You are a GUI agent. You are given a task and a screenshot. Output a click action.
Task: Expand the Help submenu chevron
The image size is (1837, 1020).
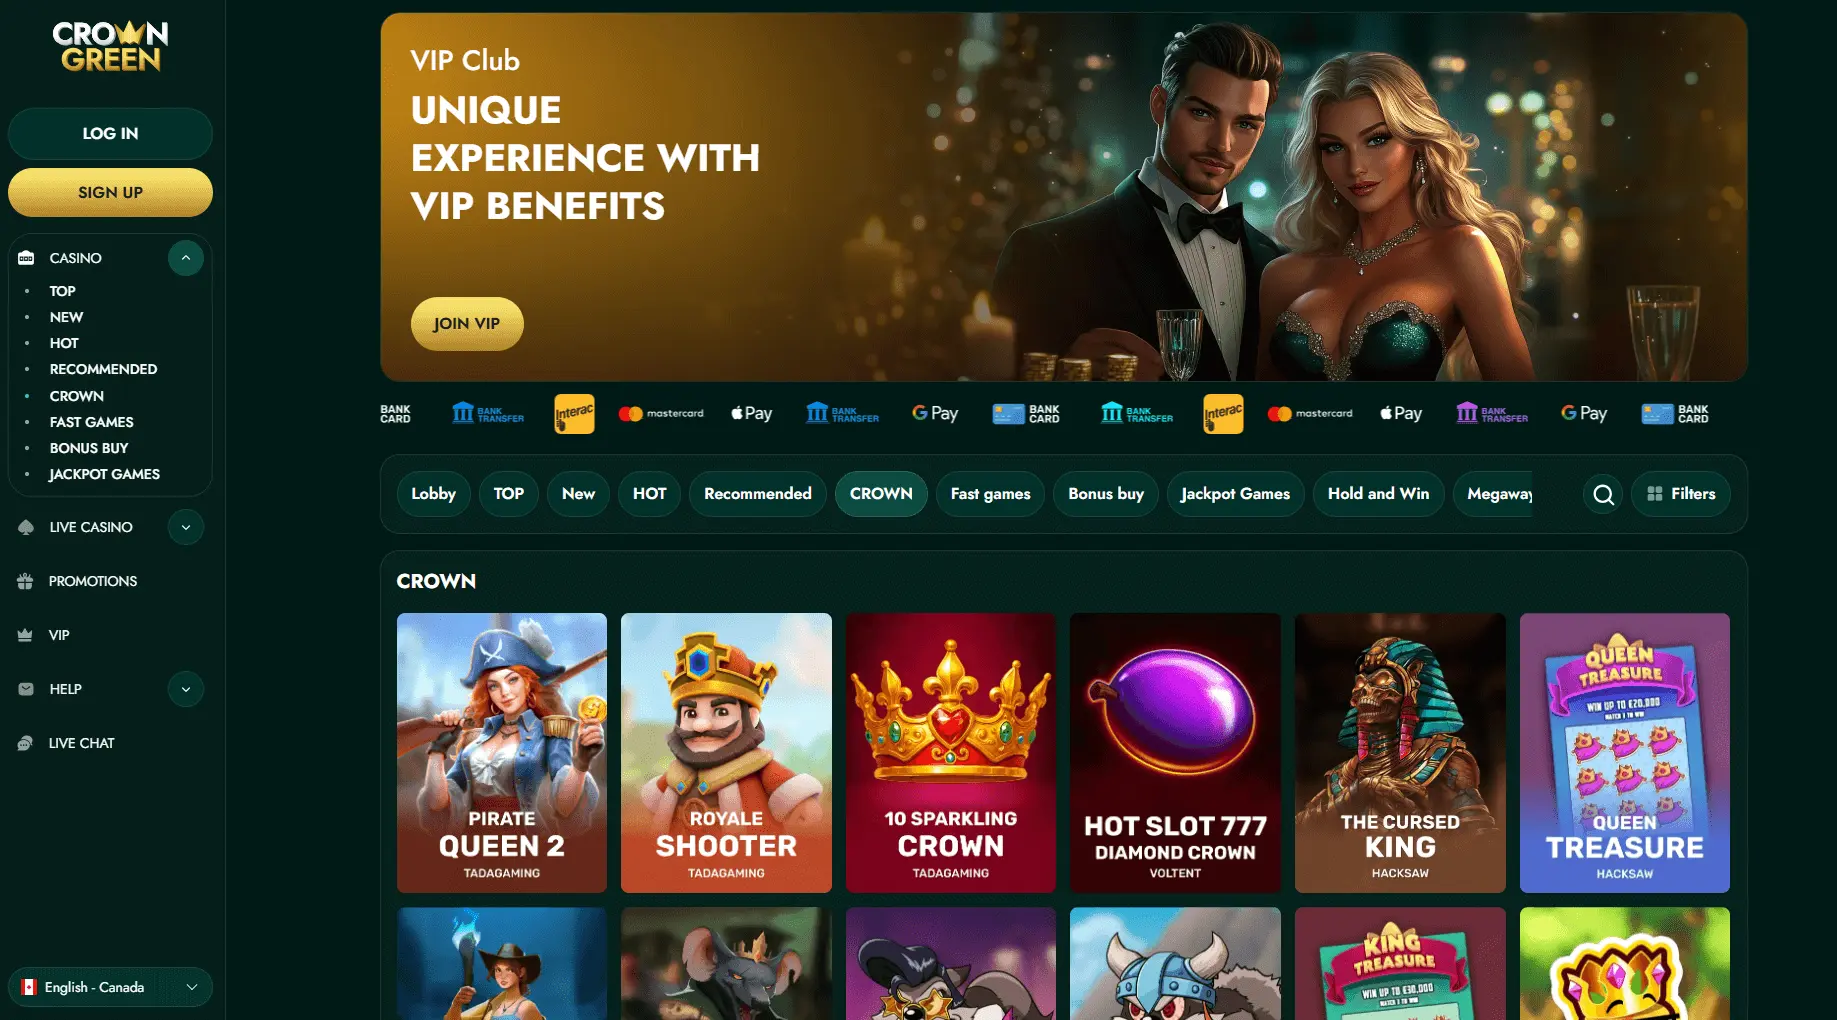click(x=186, y=689)
